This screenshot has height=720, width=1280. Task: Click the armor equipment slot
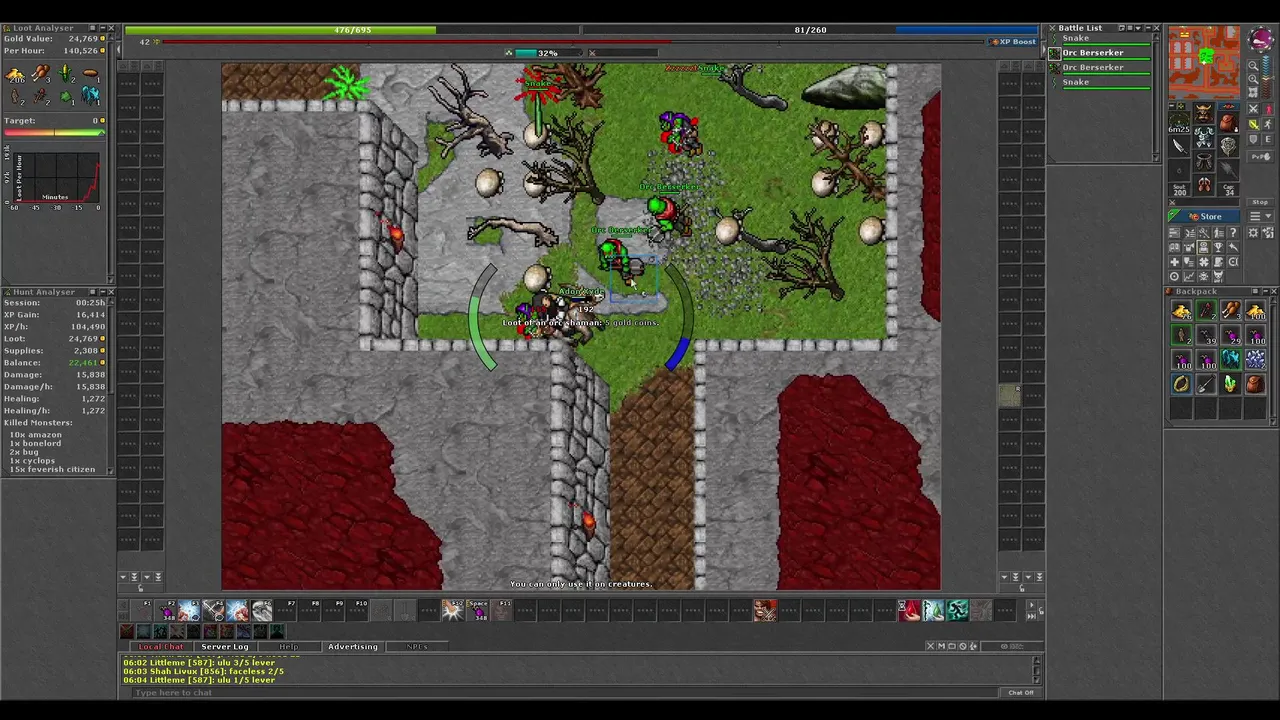click(1204, 136)
